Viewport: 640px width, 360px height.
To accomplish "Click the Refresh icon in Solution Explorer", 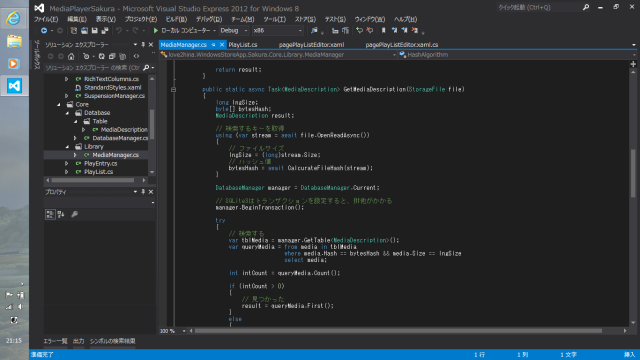I will click(x=101, y=56).
